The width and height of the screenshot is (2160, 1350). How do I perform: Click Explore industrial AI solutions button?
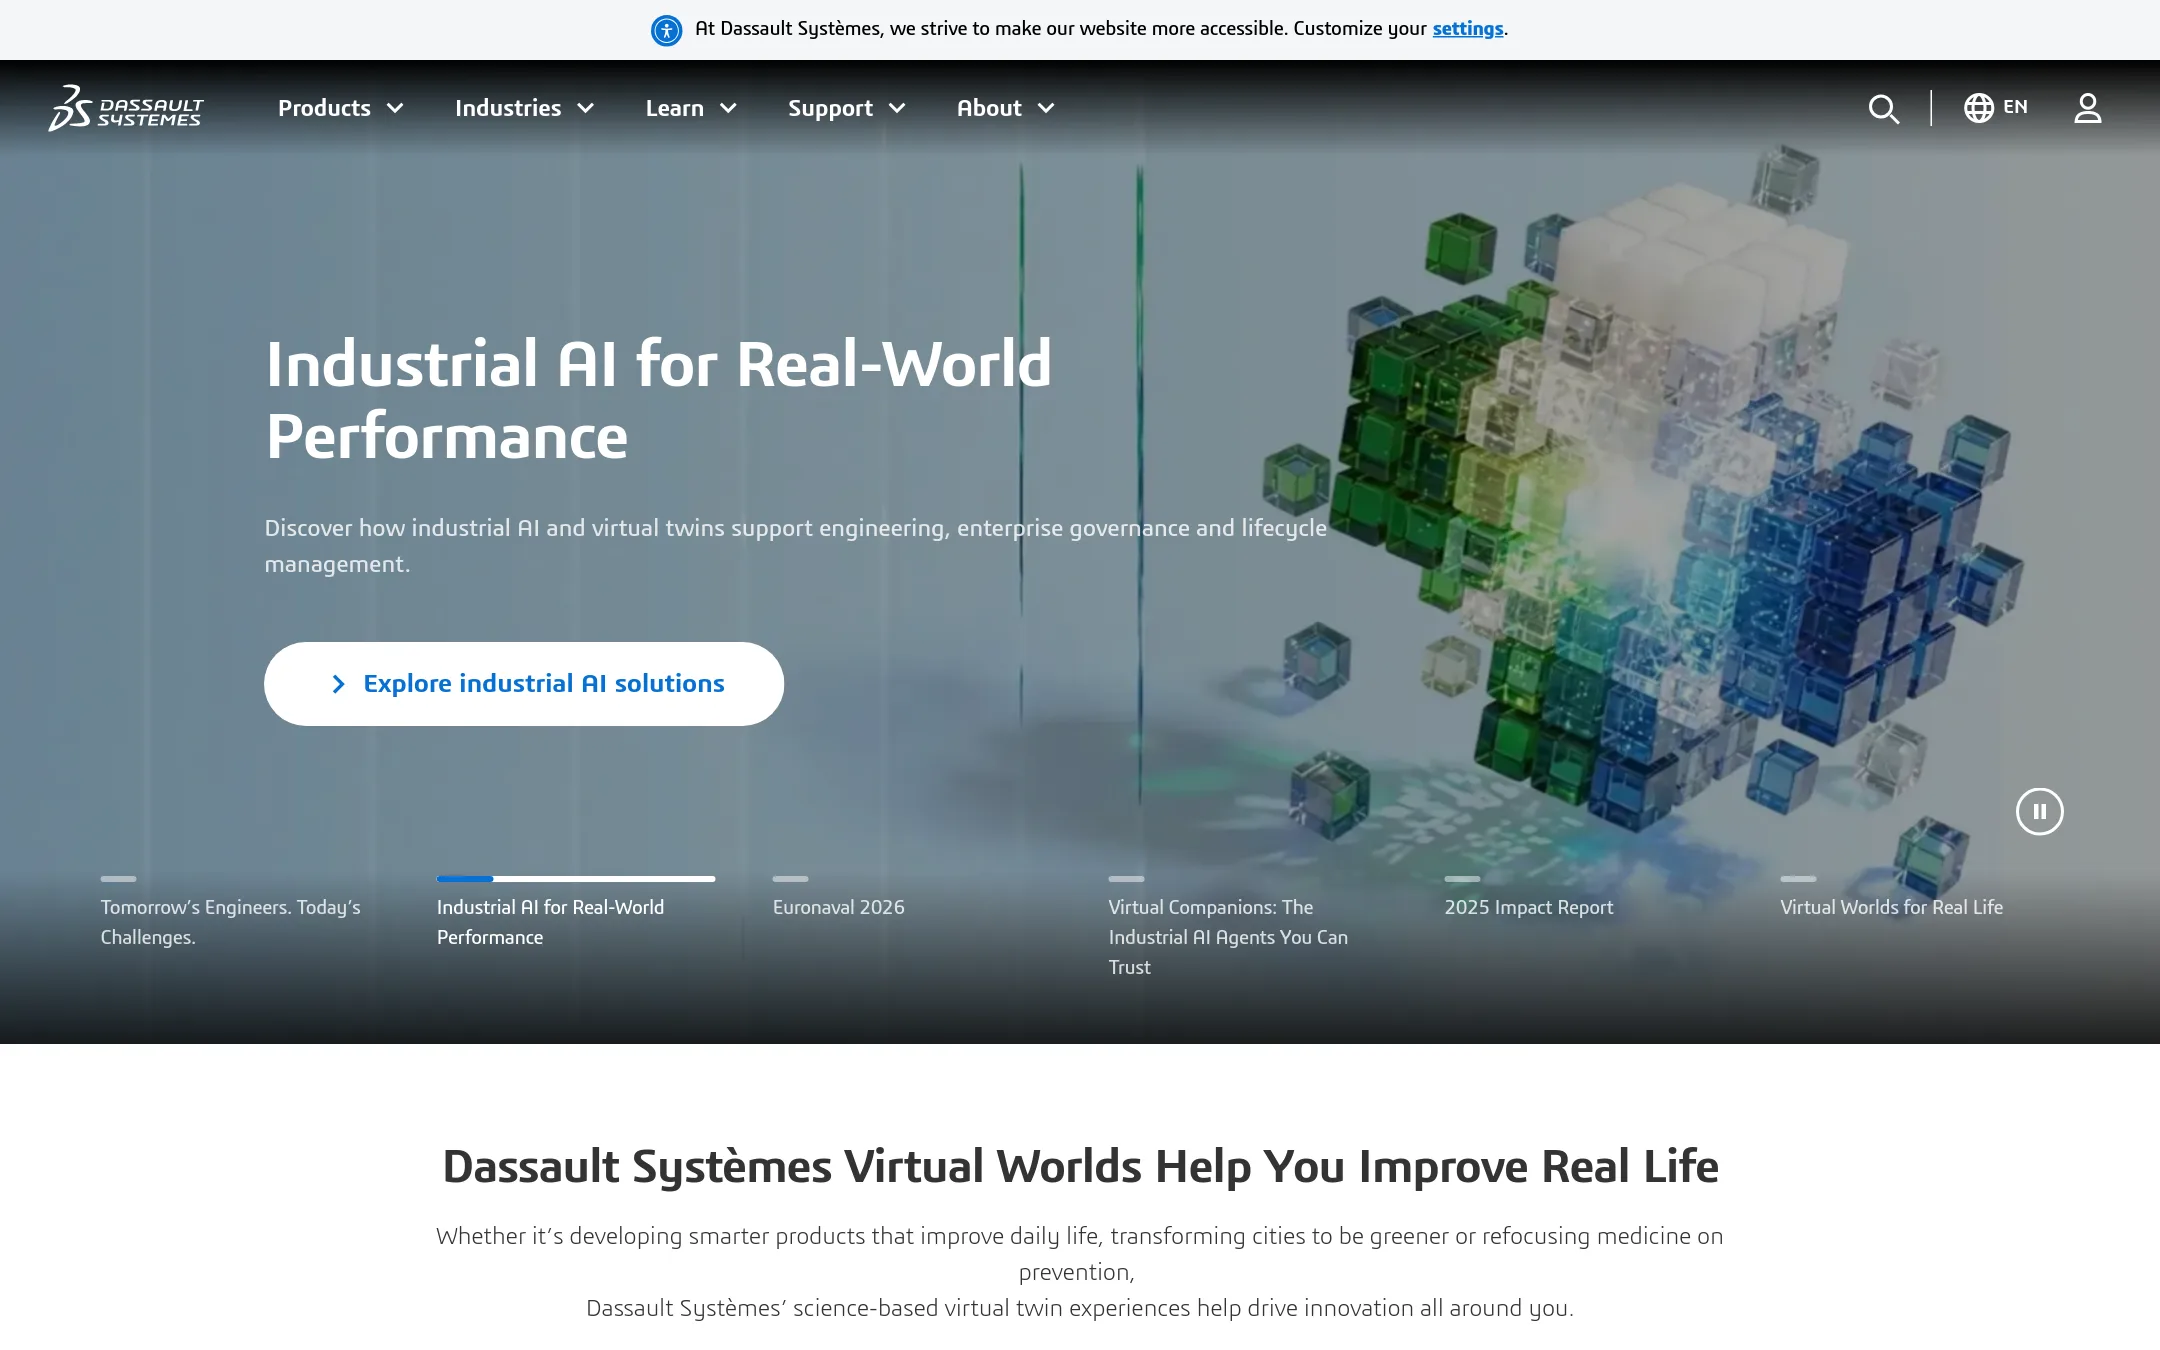(524, 684)
